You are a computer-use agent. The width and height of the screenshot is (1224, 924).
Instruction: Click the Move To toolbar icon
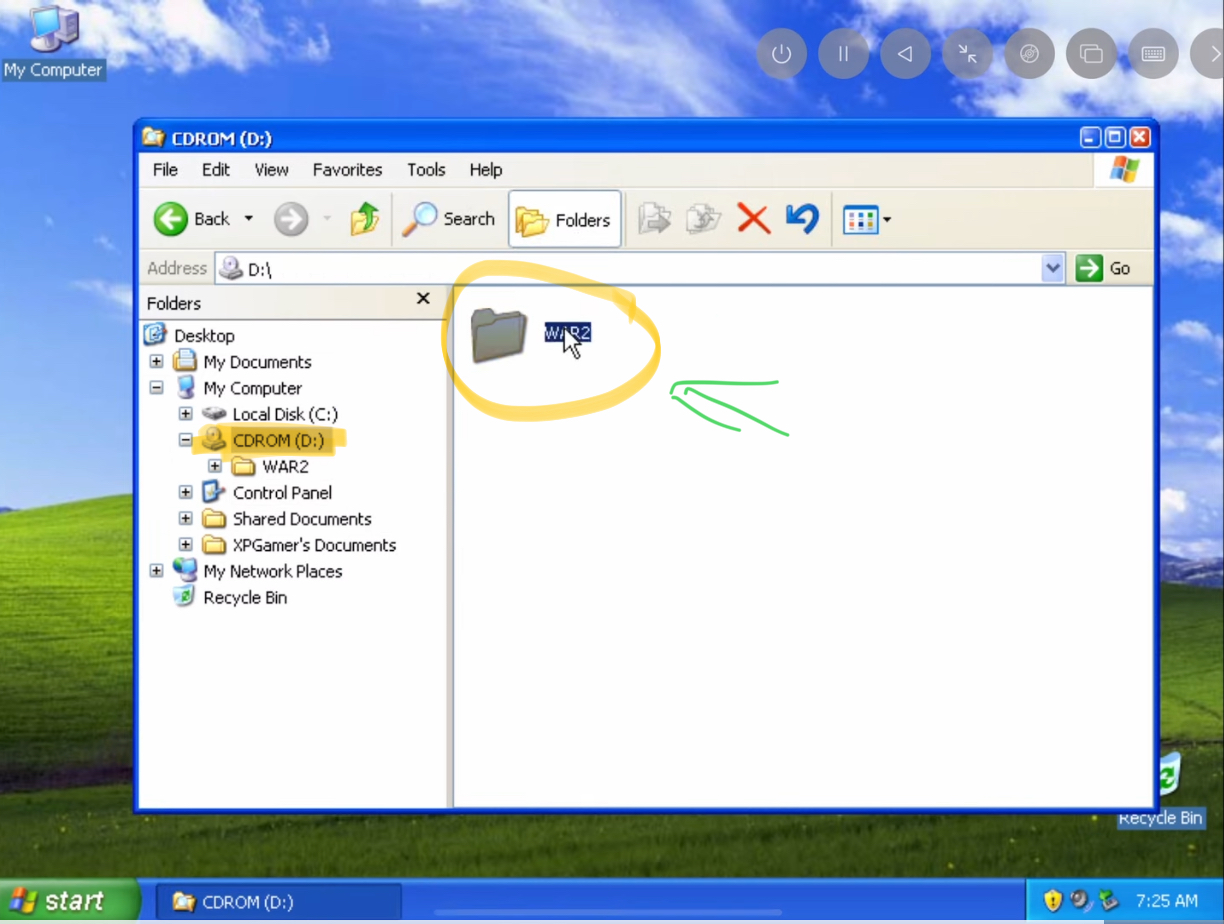tap(654, 218)
